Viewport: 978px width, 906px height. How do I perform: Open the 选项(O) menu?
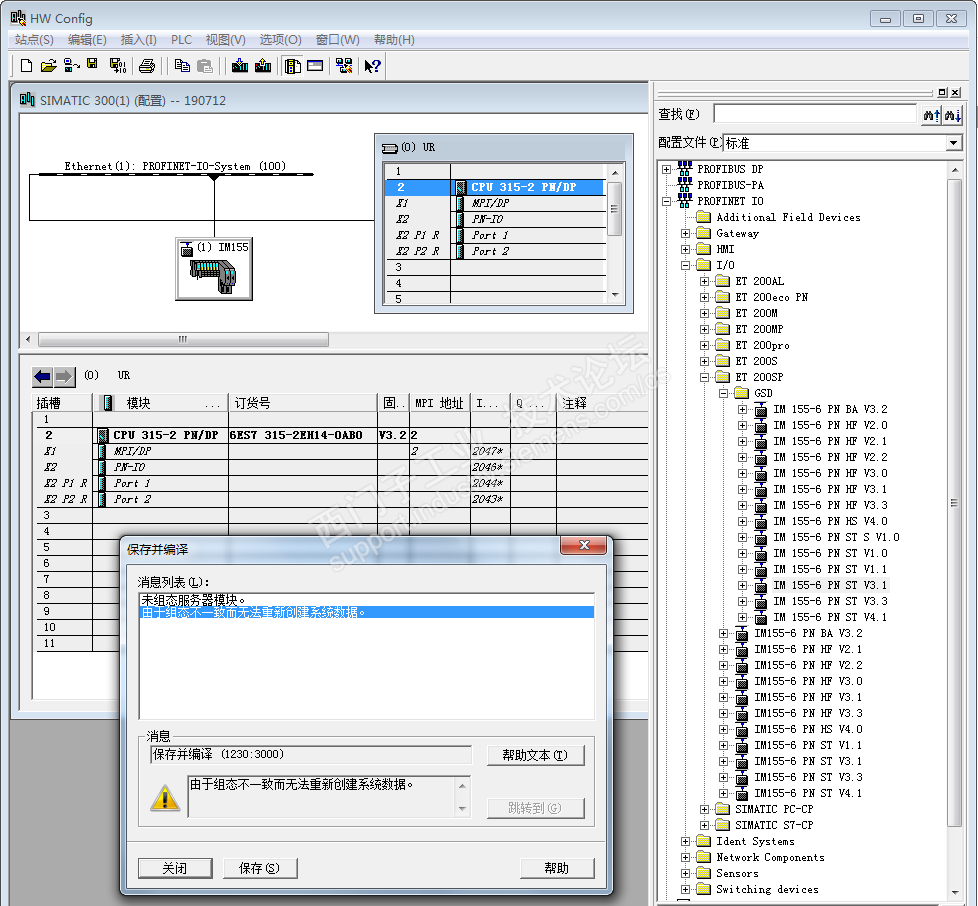(x=280, y=40)
